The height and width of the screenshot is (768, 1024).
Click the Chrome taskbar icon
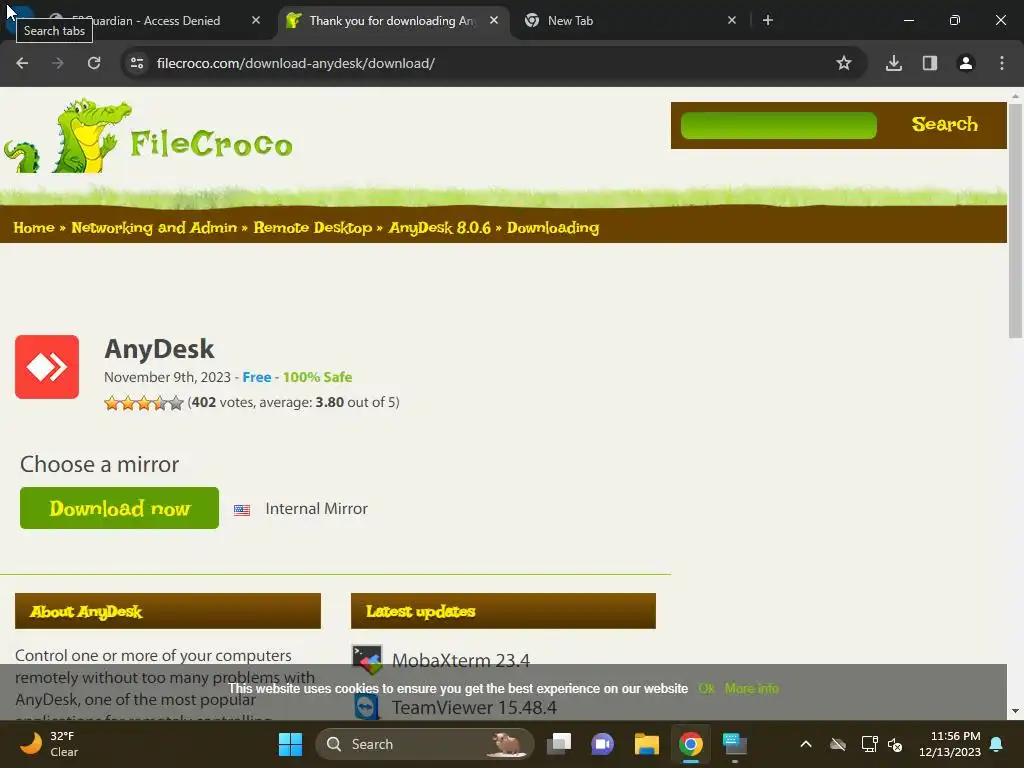691,744
